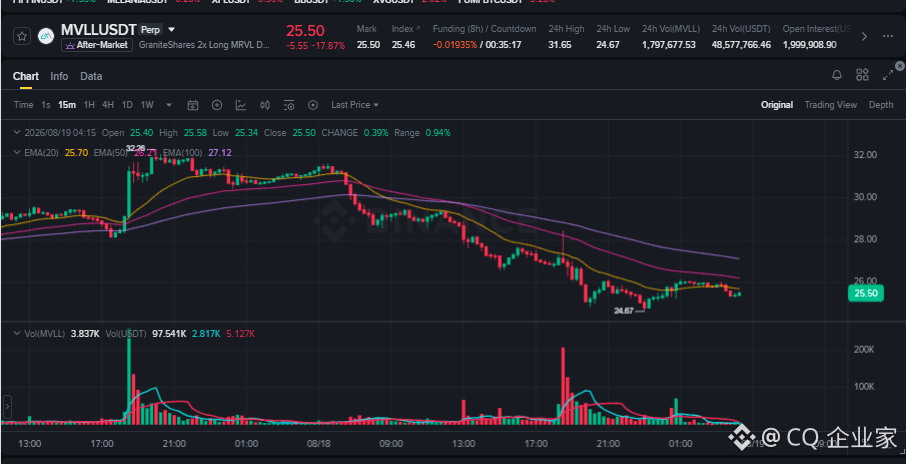Click 24h Vol(USDT) value 48,577,766.46
Screen dimensions: 906x464
[x=741, y=44]
